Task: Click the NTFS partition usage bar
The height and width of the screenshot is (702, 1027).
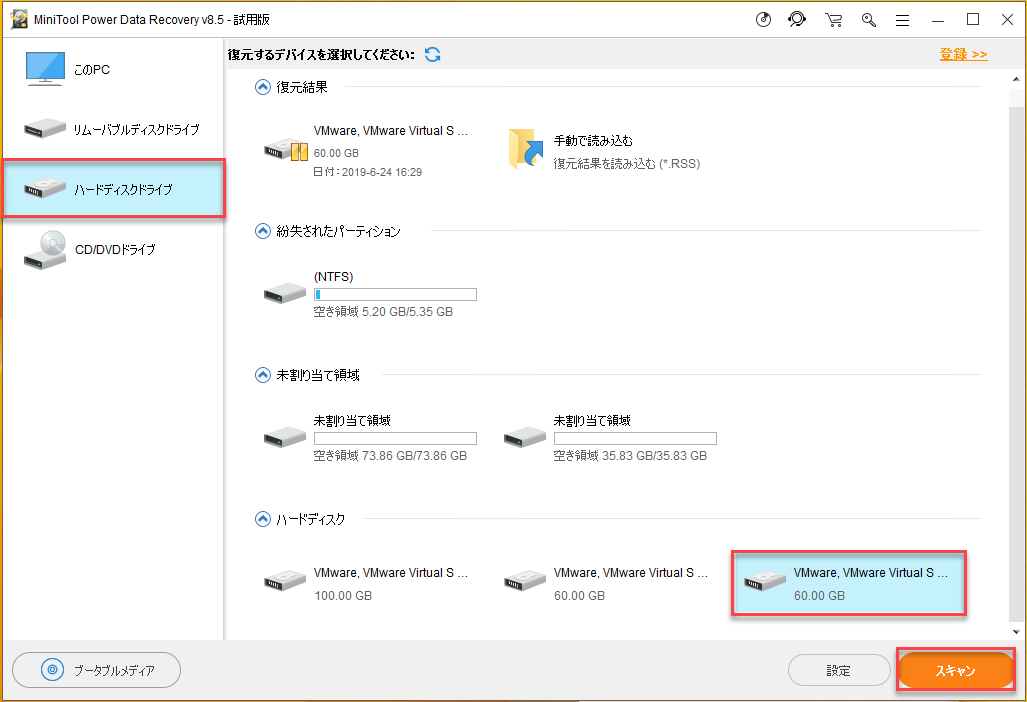Action: coord(395,295)
